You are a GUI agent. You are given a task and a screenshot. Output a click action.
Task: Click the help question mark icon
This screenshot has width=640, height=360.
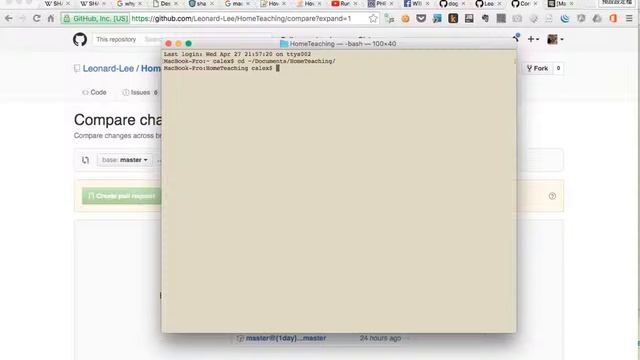(x=552, y=196)
